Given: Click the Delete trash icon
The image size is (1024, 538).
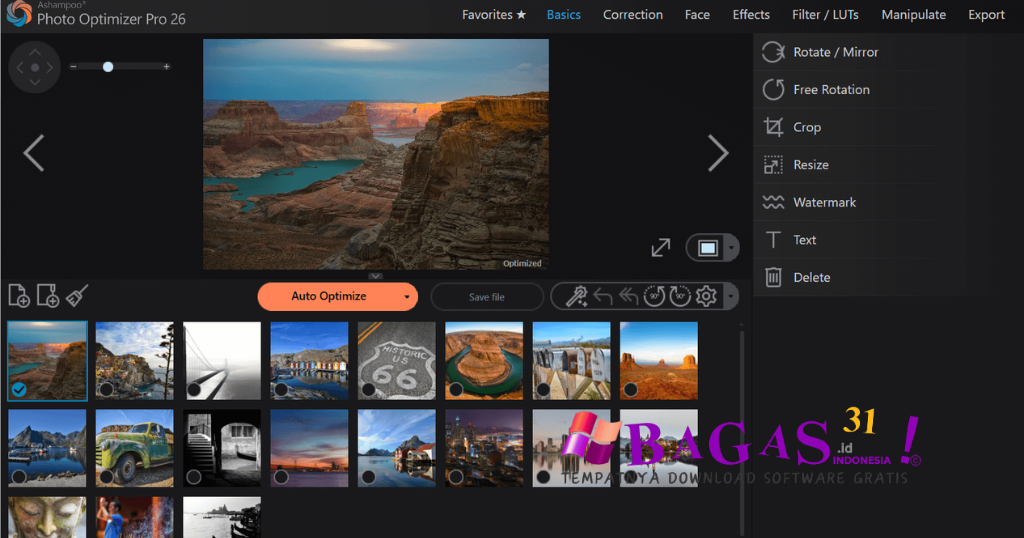Looking at the screenshot, I should (x=773, y=277).
